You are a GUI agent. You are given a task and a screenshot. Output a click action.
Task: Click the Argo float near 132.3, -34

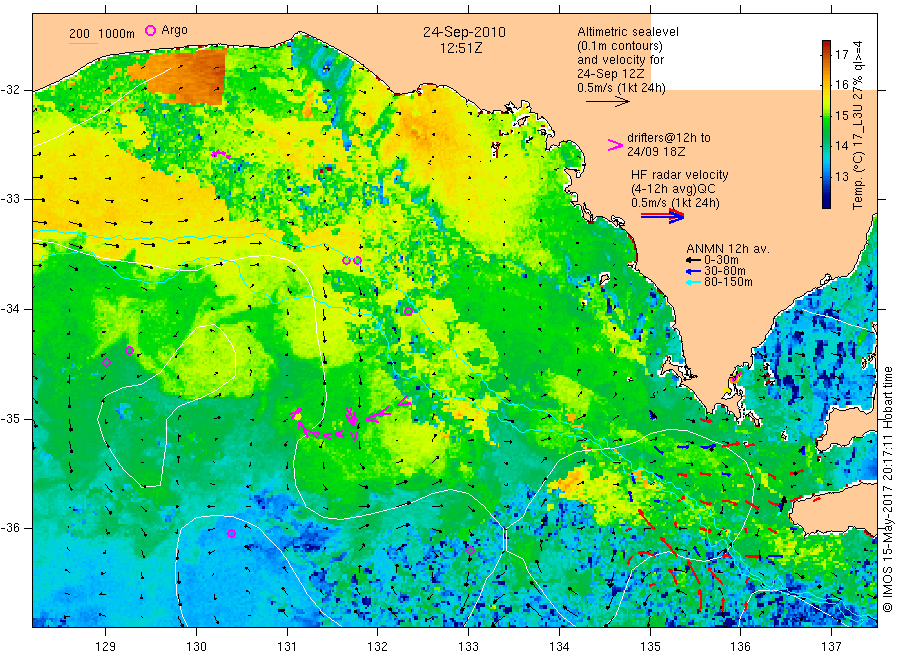[408, 312]
